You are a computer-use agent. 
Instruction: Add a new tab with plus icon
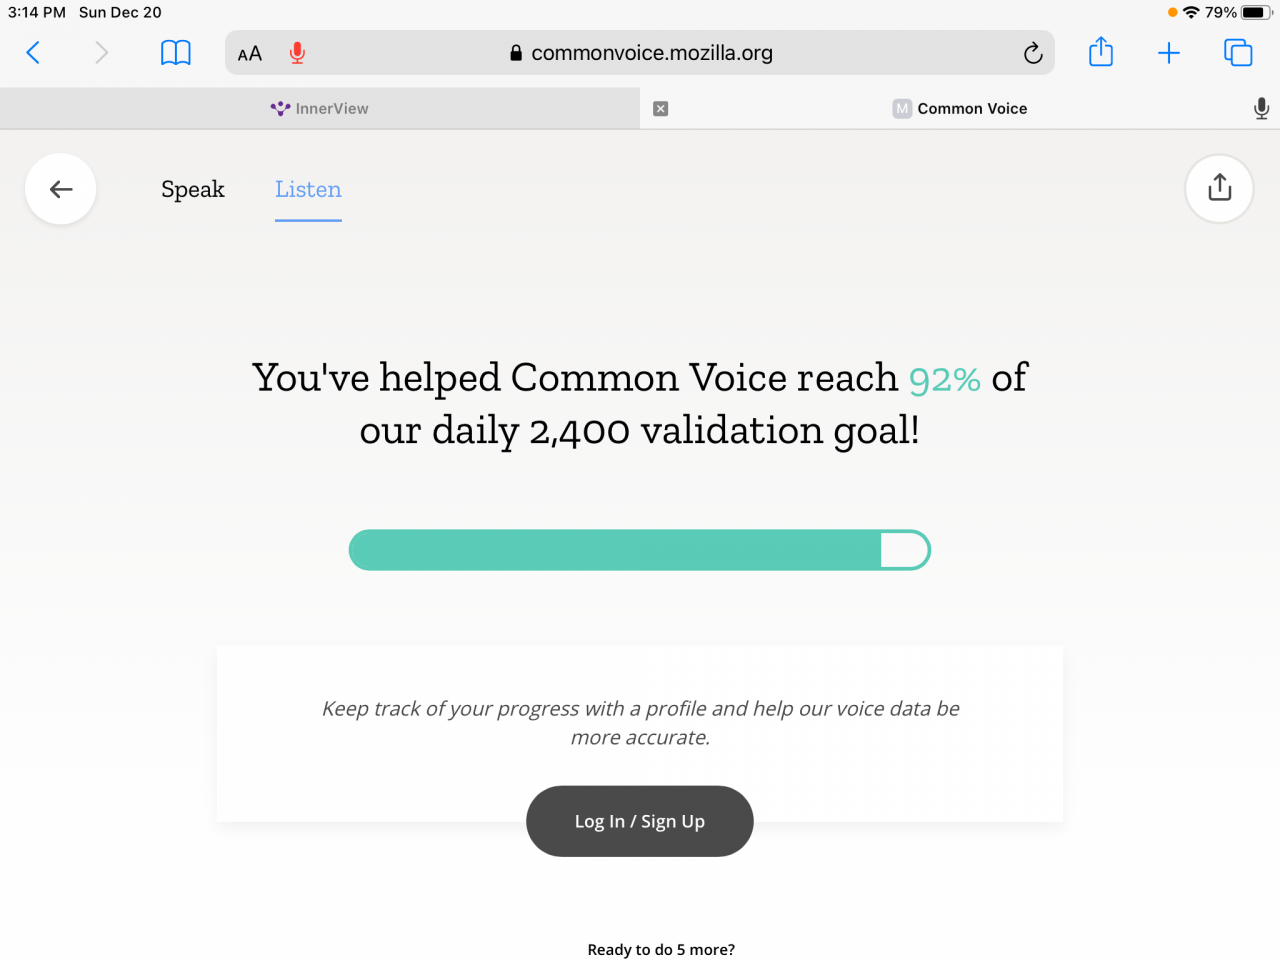pos(1169,53)
